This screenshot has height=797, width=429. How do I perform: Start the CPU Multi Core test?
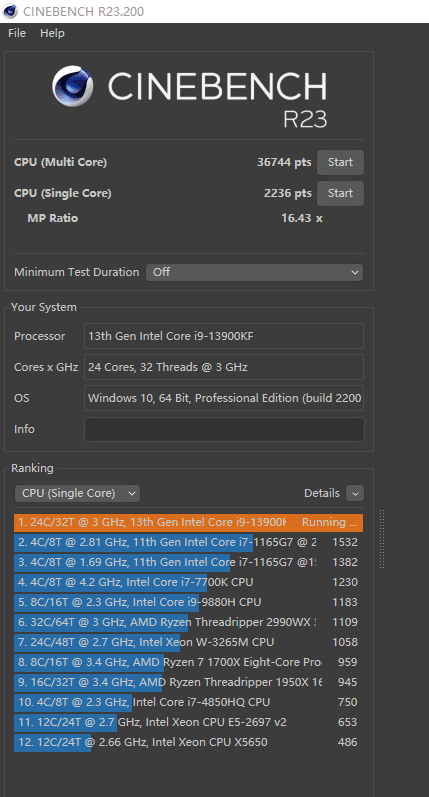pos(340,162)
